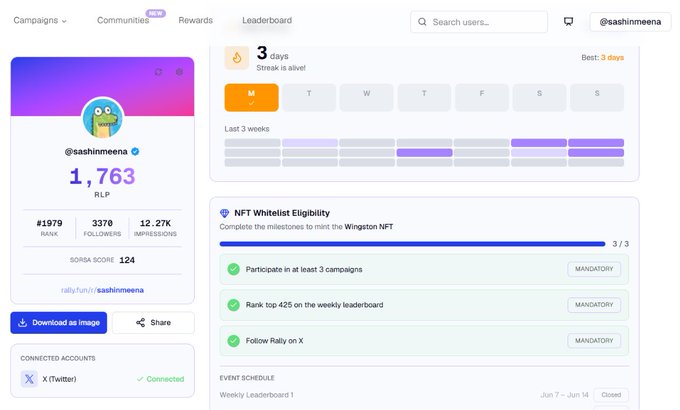Switch to the Leaderboard page
The width and height of the screenshot is (680, 410).
click(x=267, y=20)
